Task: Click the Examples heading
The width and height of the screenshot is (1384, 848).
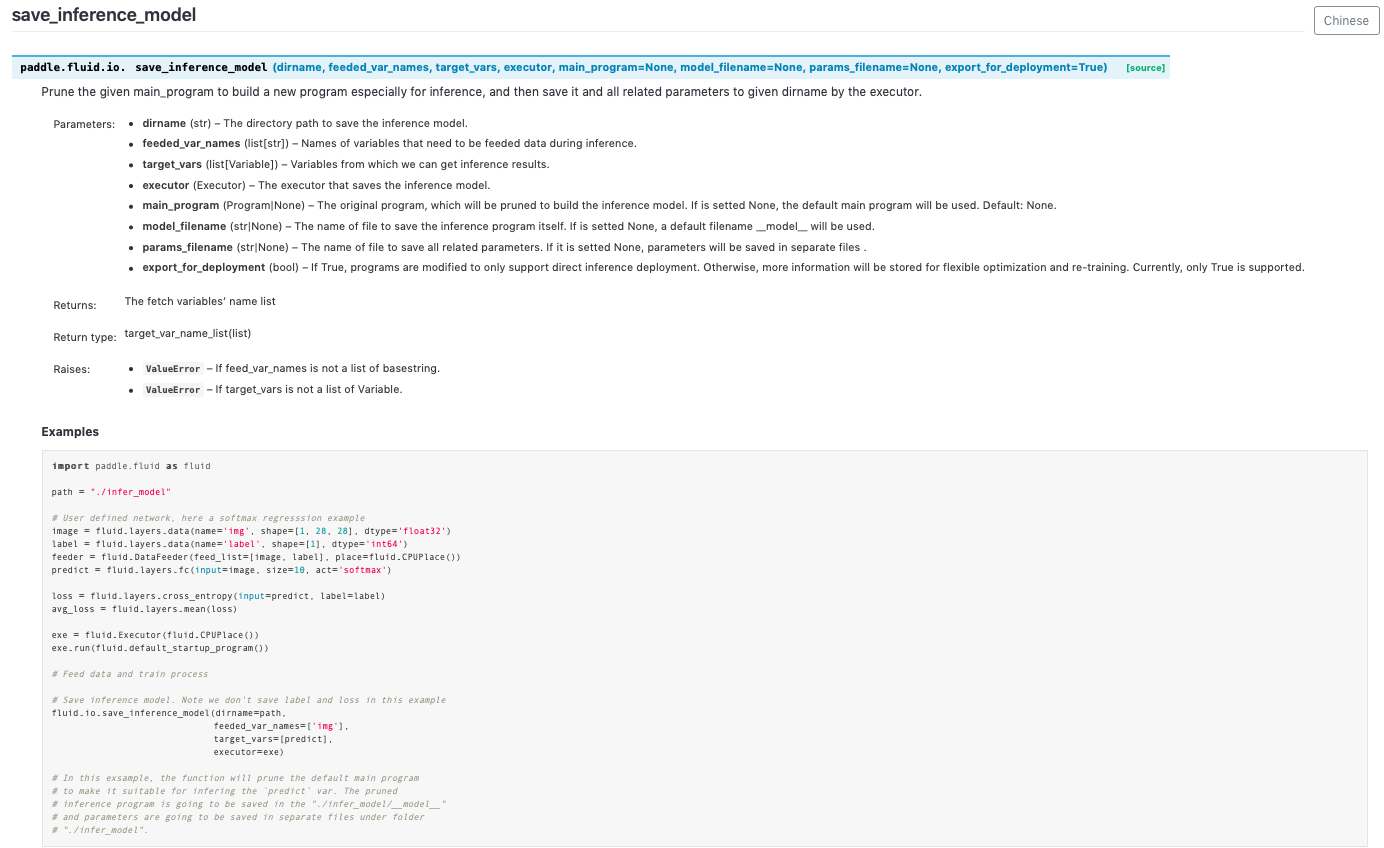Action: point(70,432)
